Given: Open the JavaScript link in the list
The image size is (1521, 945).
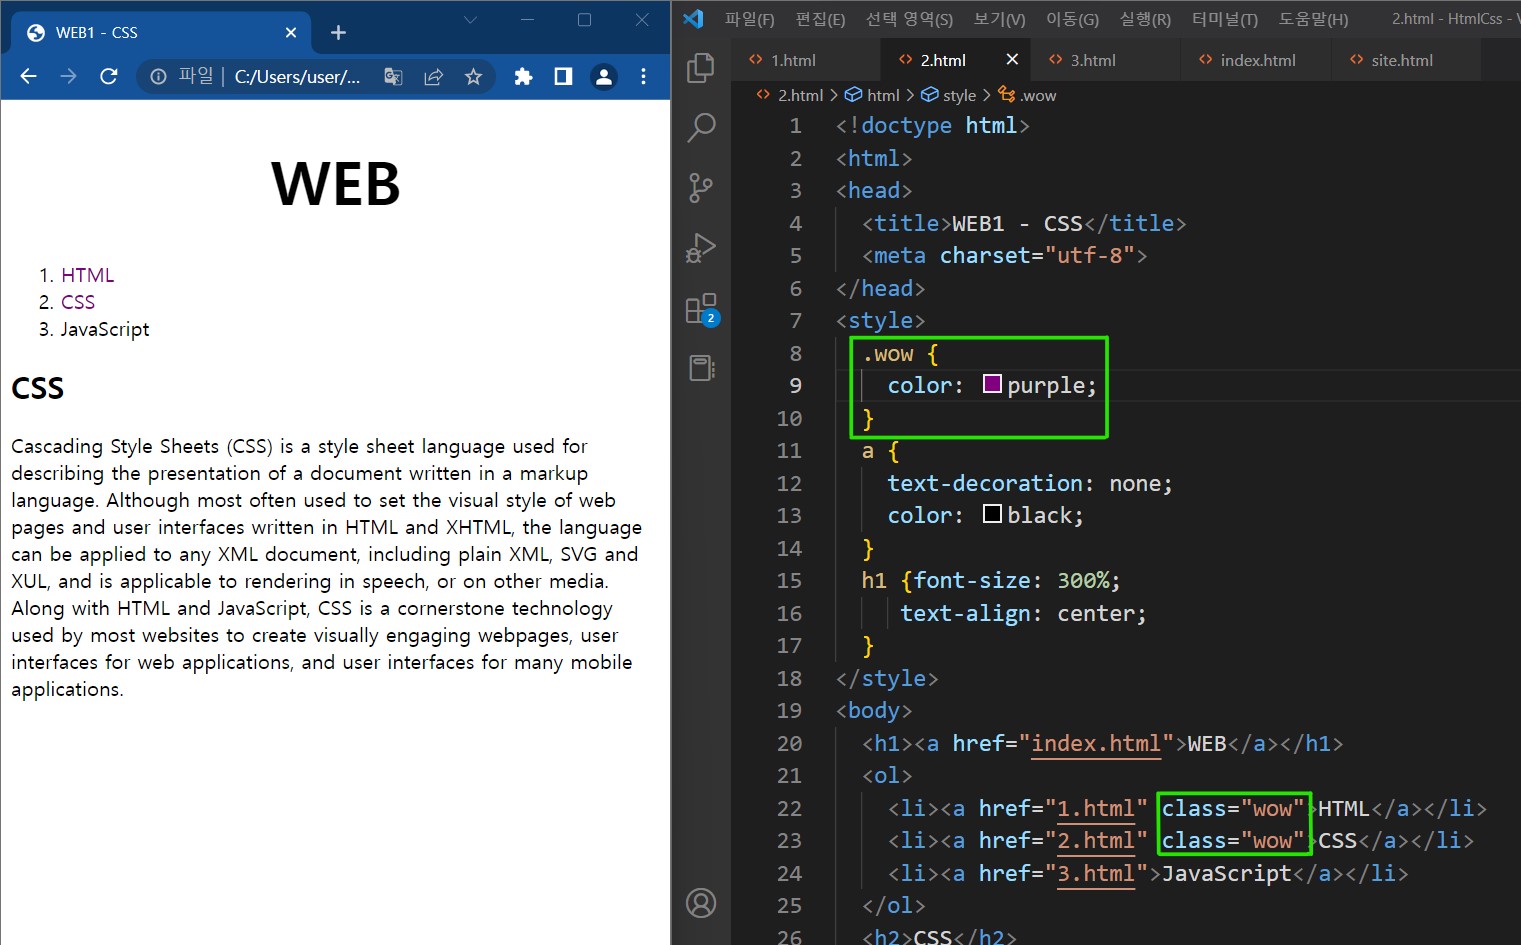Looking at the screenshot, I should pyautogui.click(x=105, y=329).
